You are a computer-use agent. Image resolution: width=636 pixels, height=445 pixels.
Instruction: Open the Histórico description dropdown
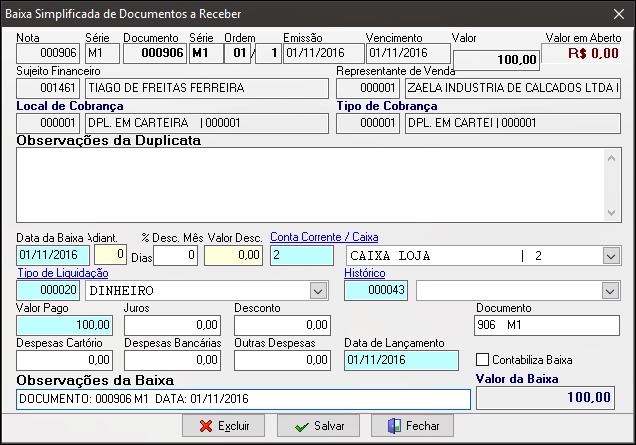(x=611, y=291)
